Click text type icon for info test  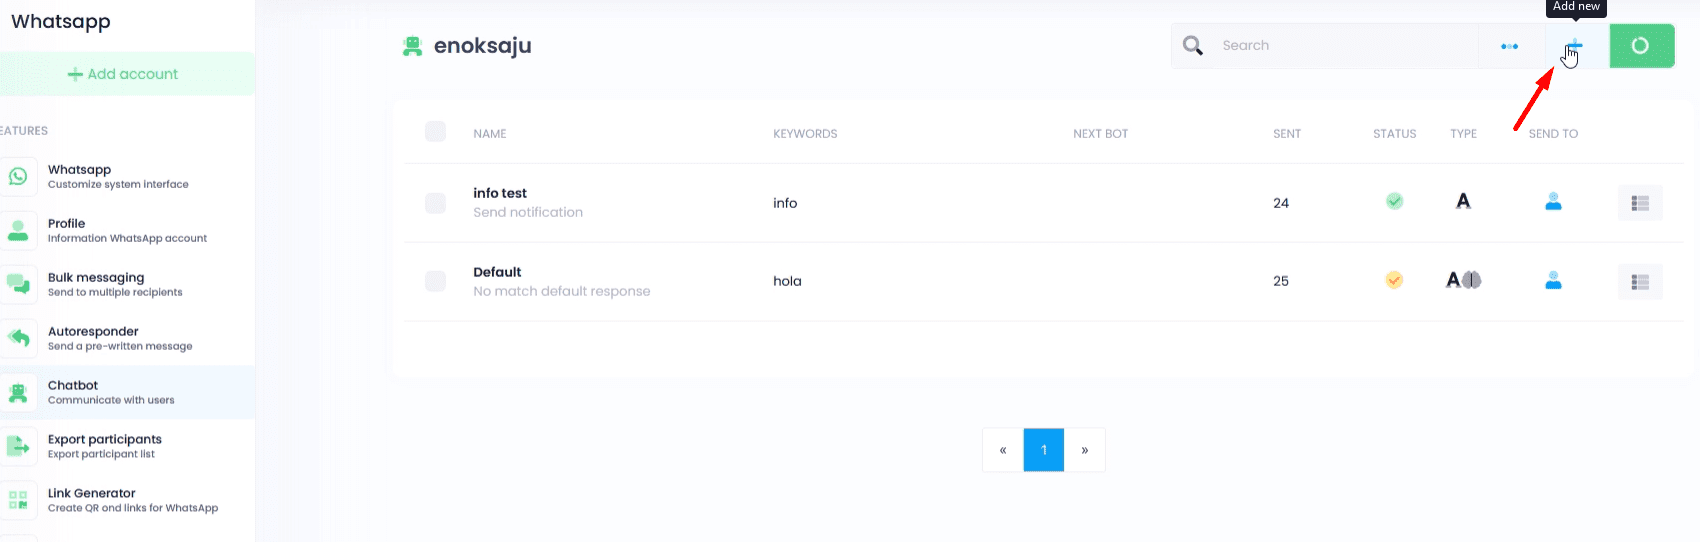point(1463,202)
